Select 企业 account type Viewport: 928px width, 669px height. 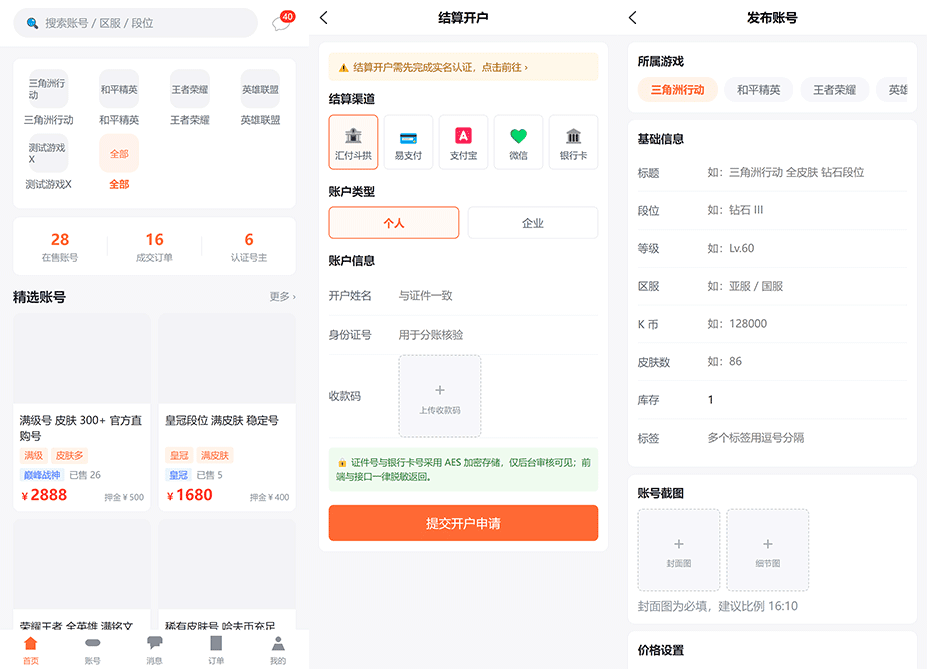point(533,223)
